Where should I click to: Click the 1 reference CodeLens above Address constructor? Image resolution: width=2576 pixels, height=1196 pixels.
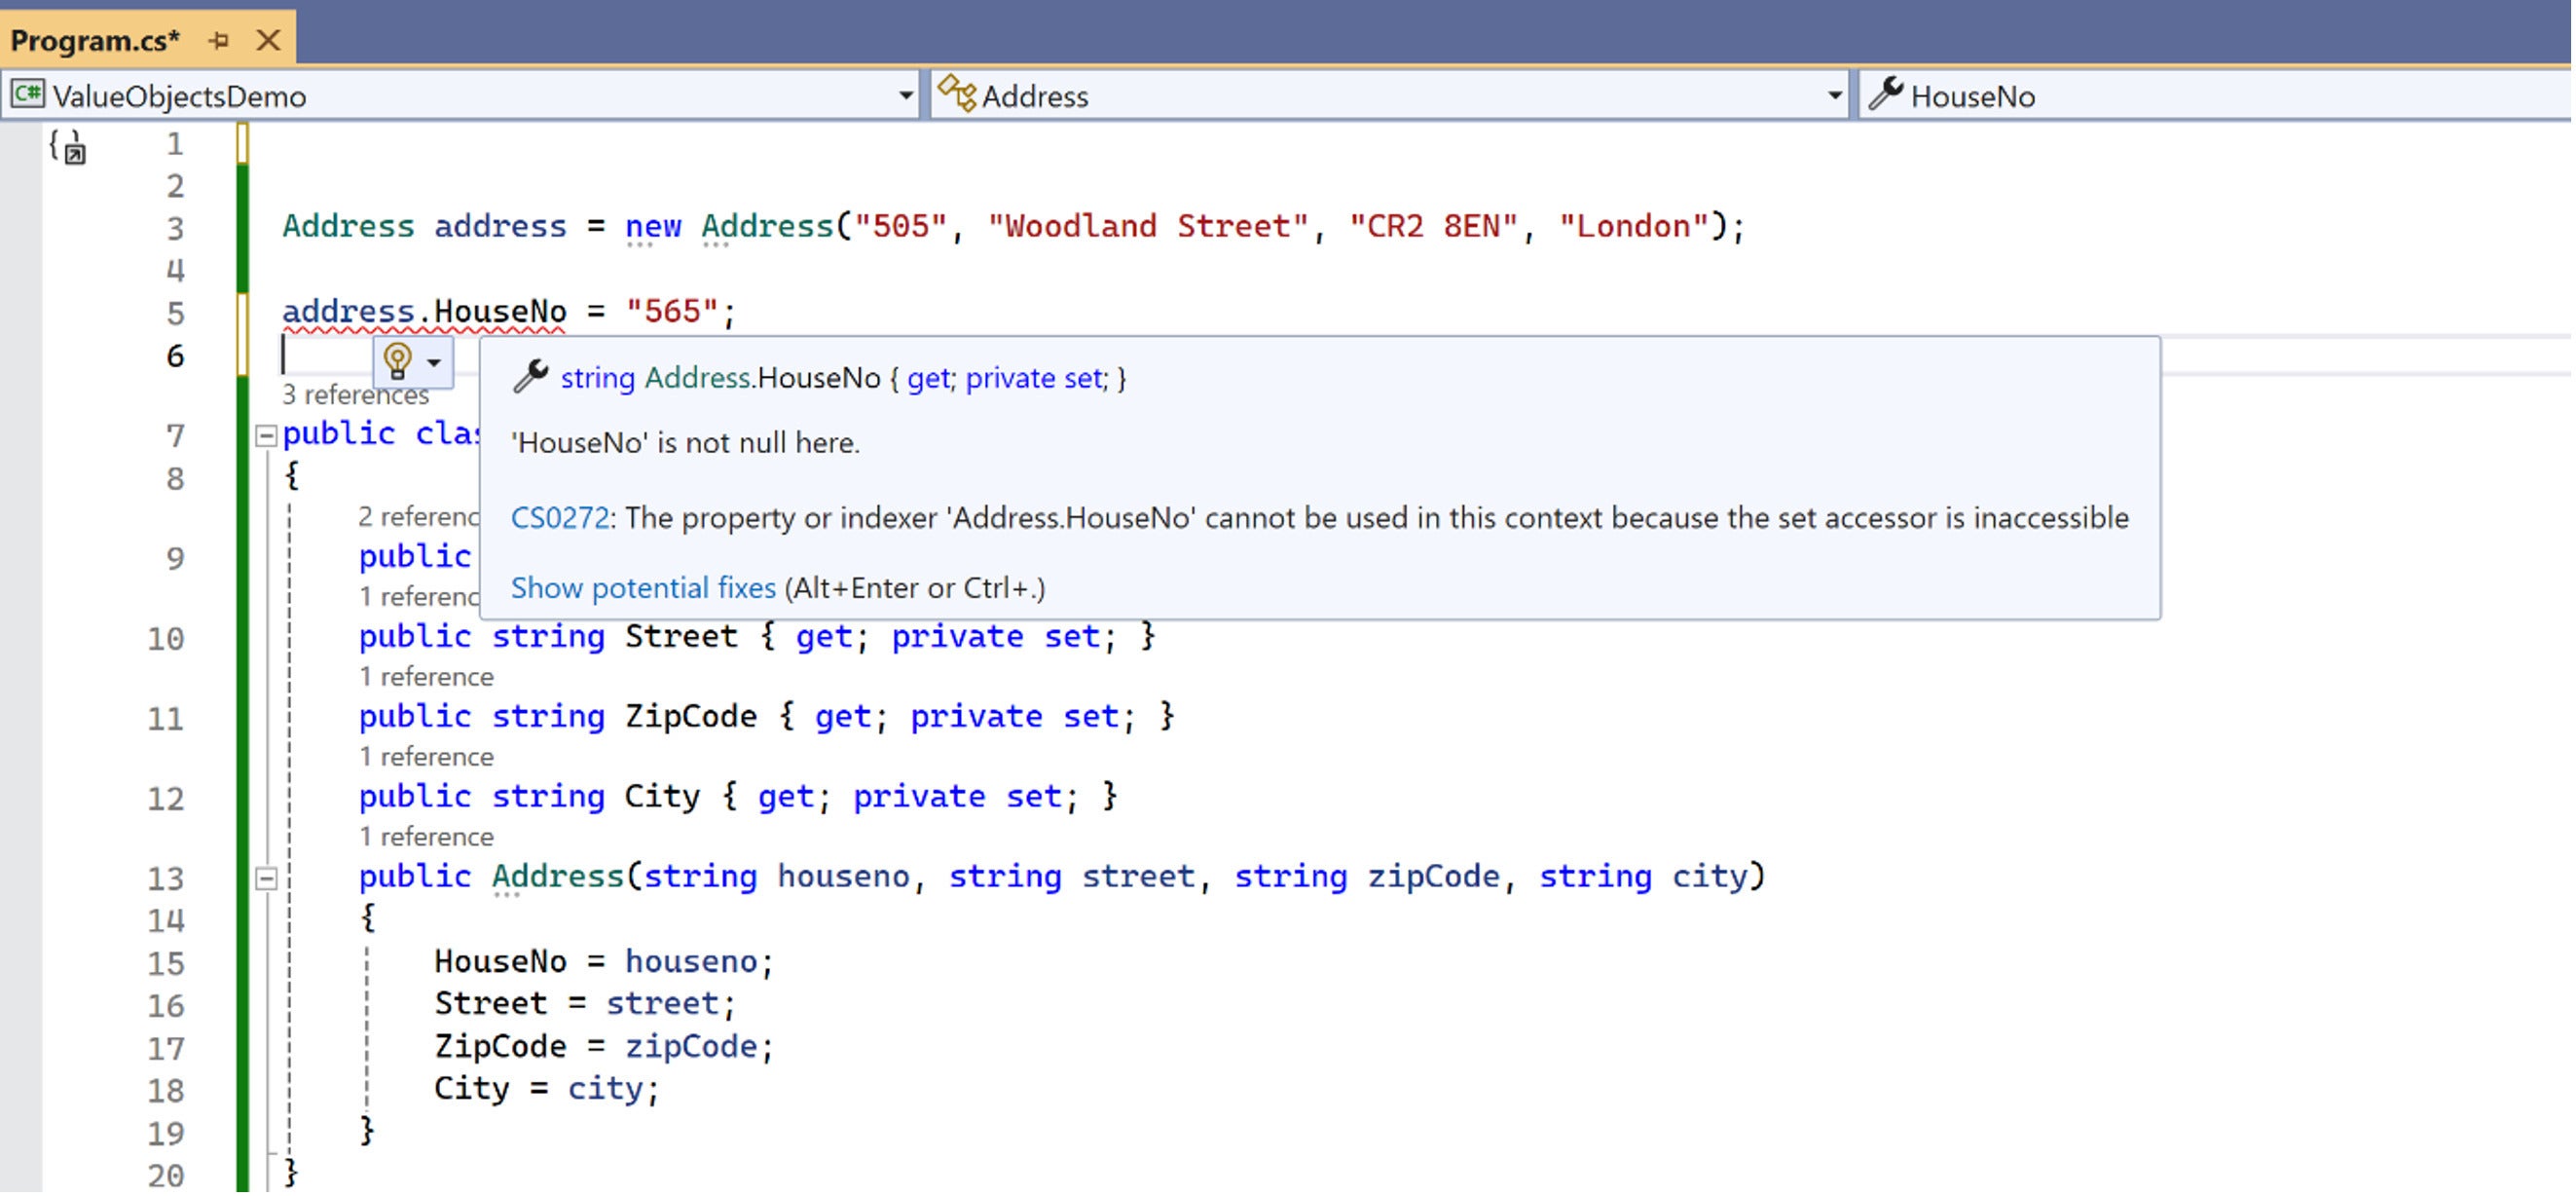click(426, 838)
